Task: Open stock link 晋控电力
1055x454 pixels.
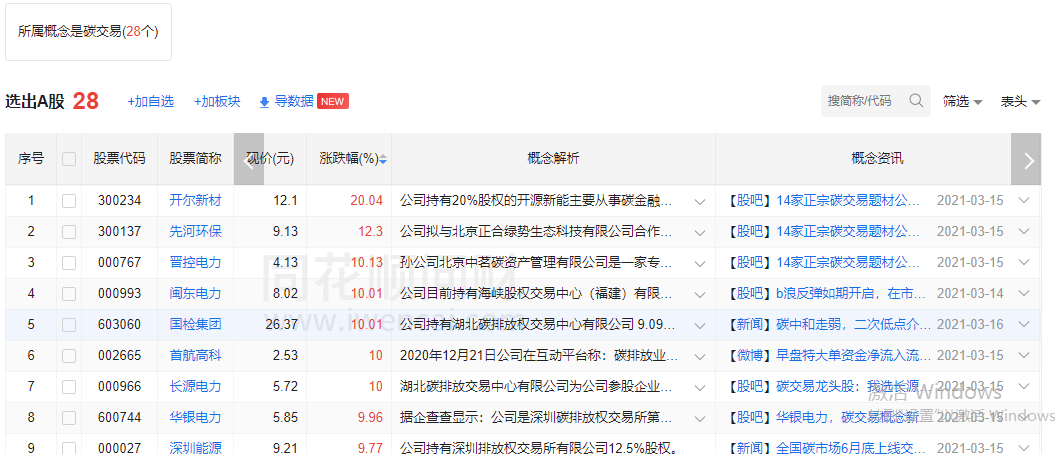Action: [195, 263]
